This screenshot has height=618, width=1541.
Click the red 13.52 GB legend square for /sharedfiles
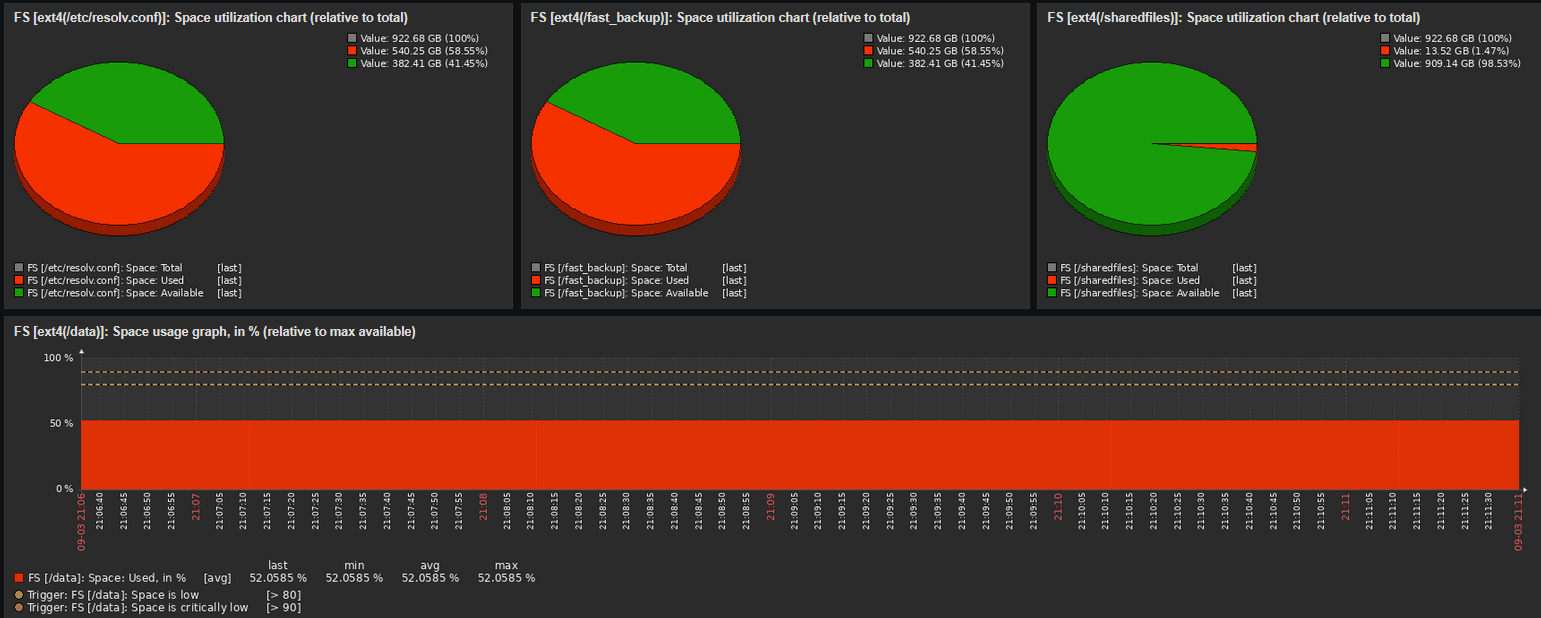[x=1385, y=50]
